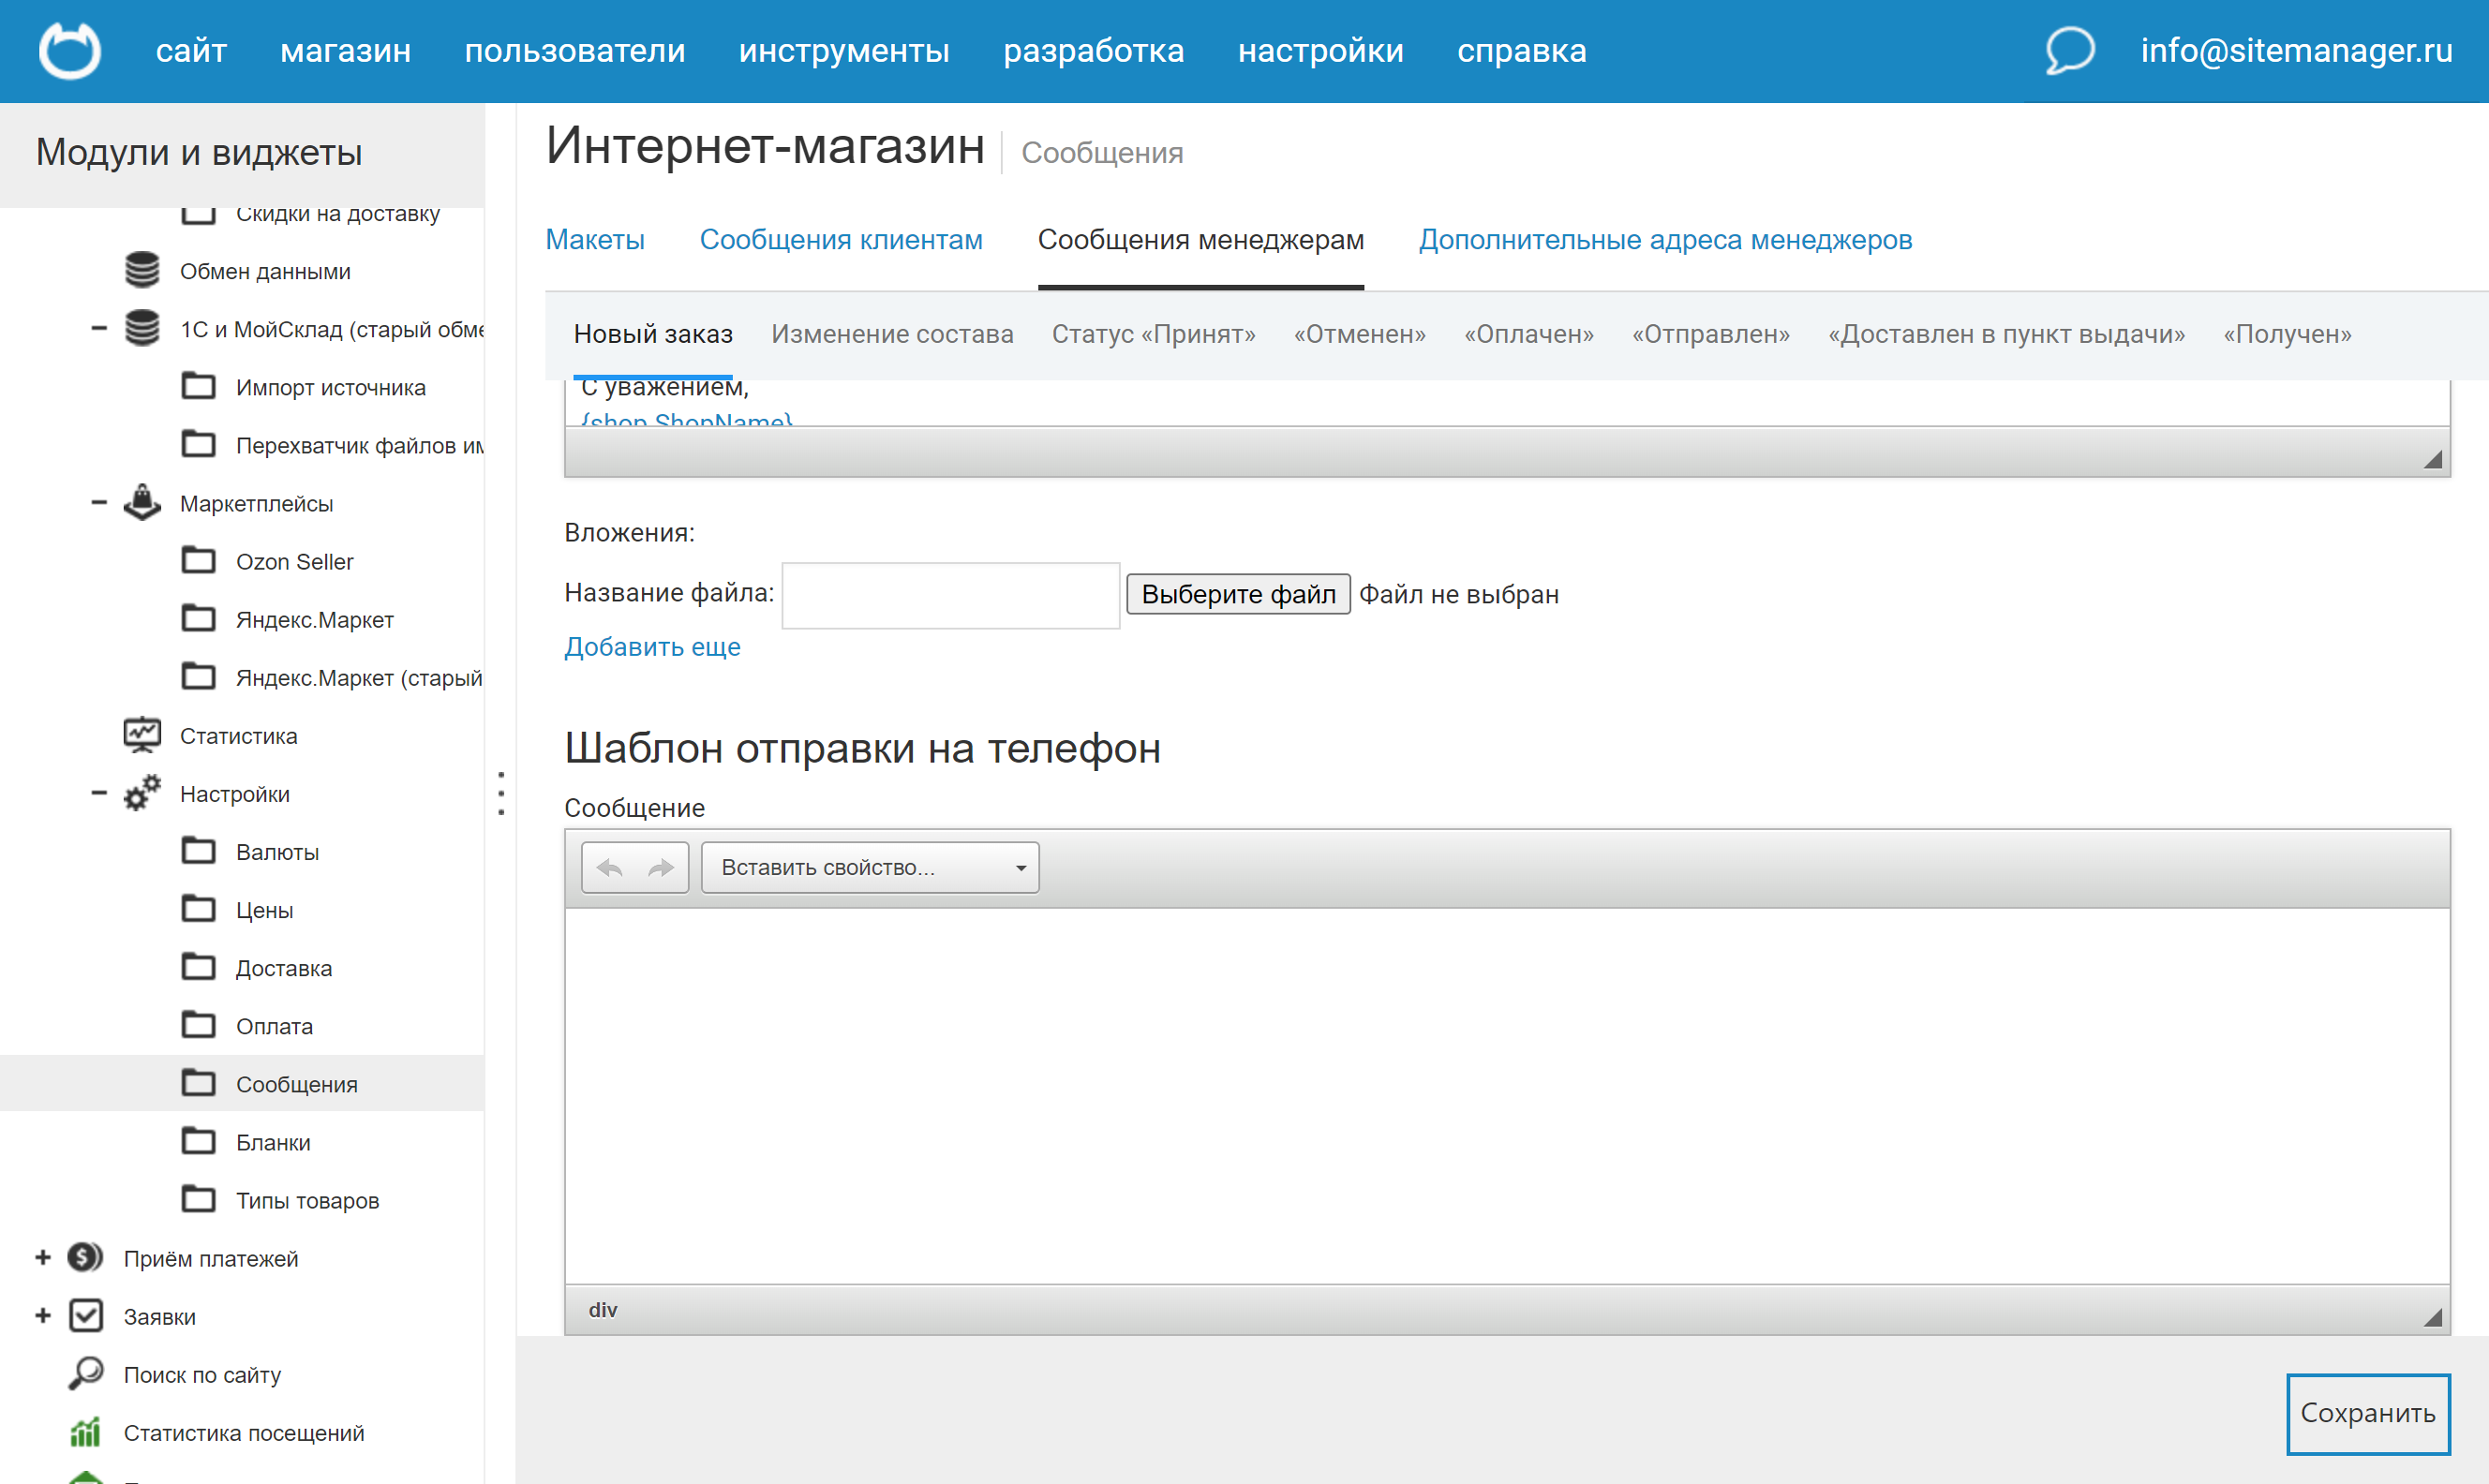Screen dimensions: 2489x1484
Task: Collapse the Настройки tree branch
Action: click(x=97, y=792)
